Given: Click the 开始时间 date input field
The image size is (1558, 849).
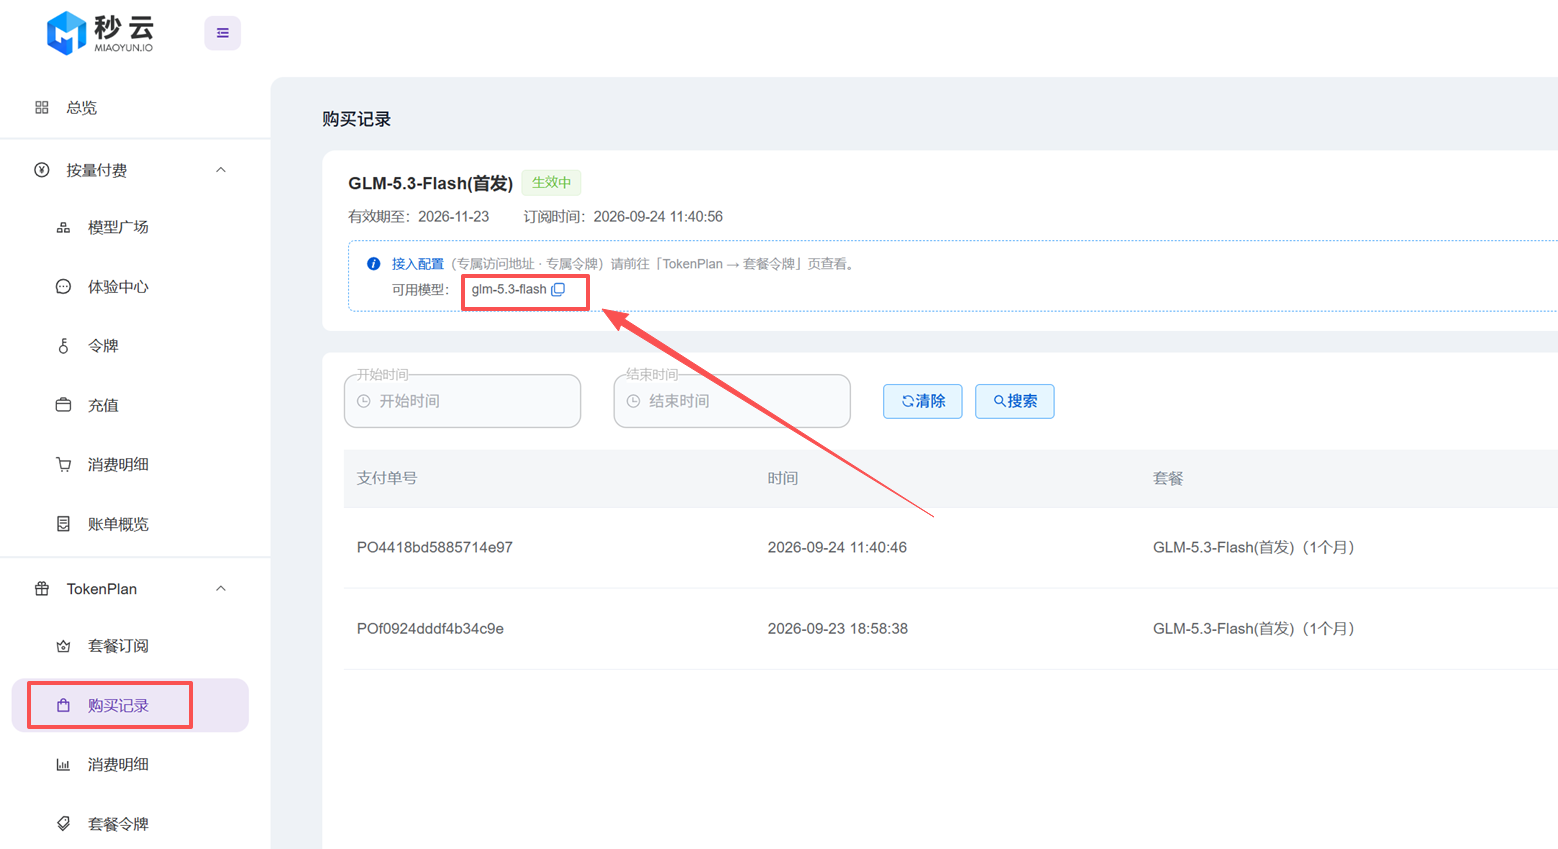Looking at the screenshot, I should (463, 401).
